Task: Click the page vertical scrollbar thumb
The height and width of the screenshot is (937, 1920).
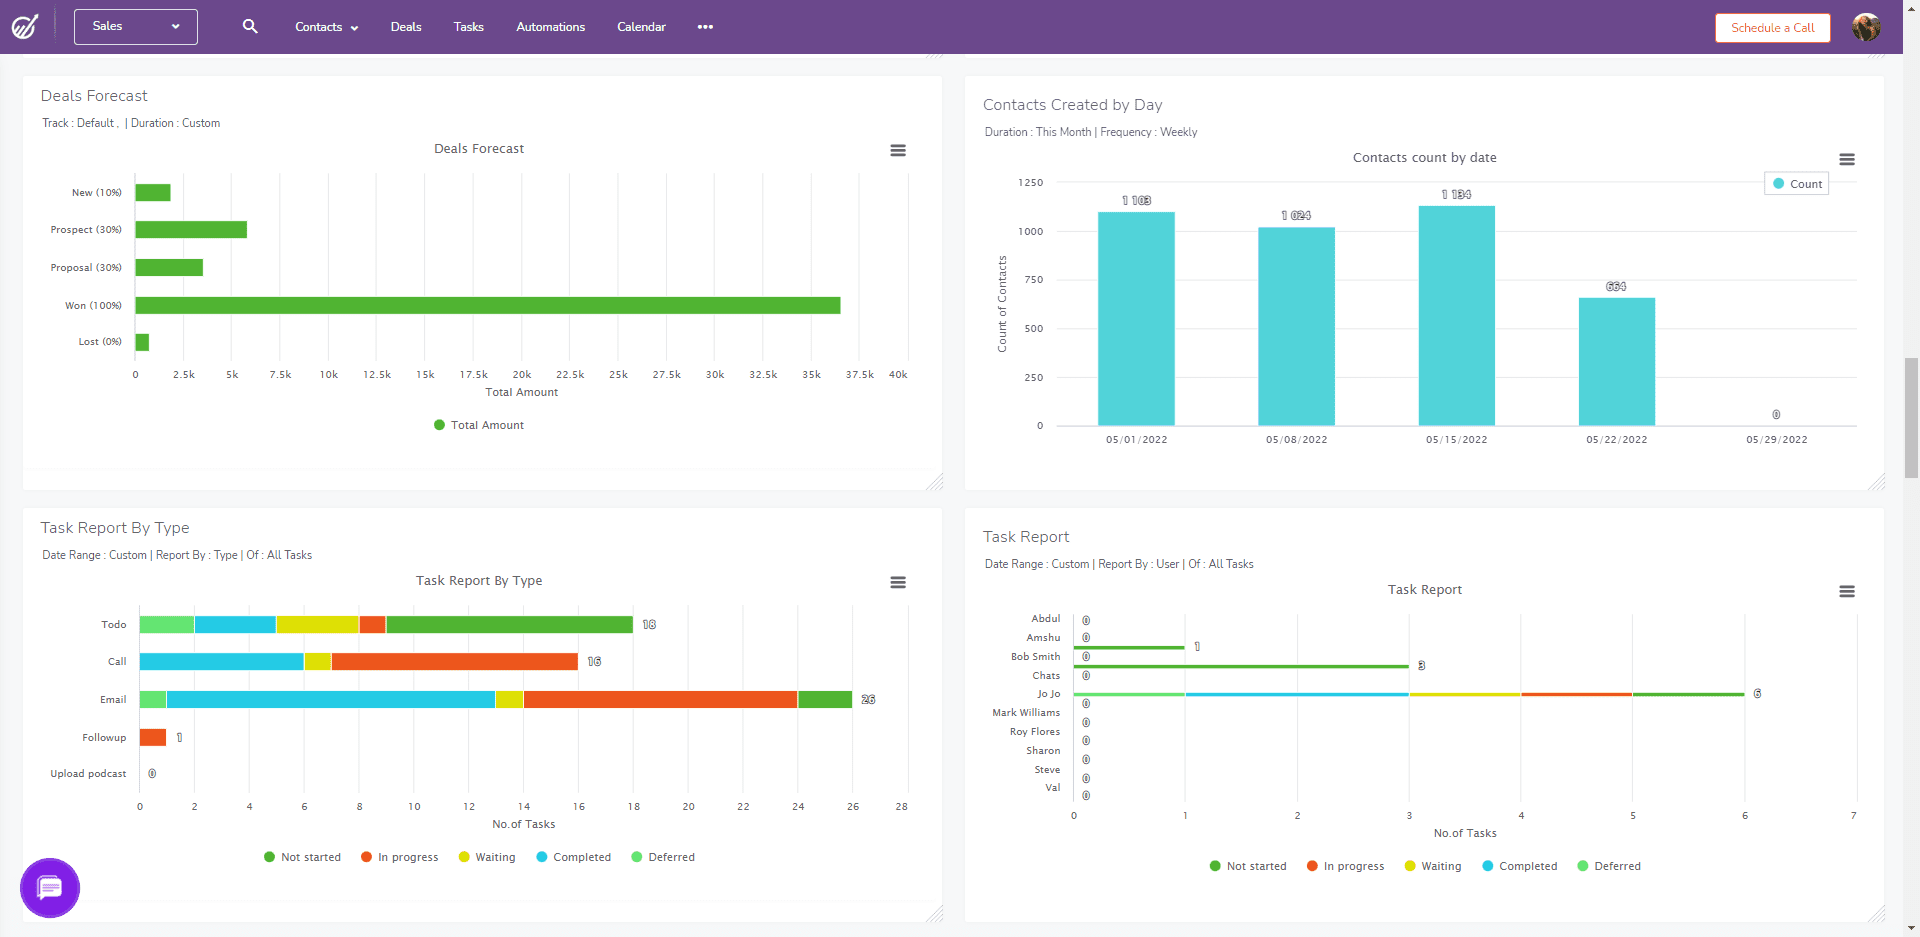Action: pyautogui.click(x=1912, y=418)
